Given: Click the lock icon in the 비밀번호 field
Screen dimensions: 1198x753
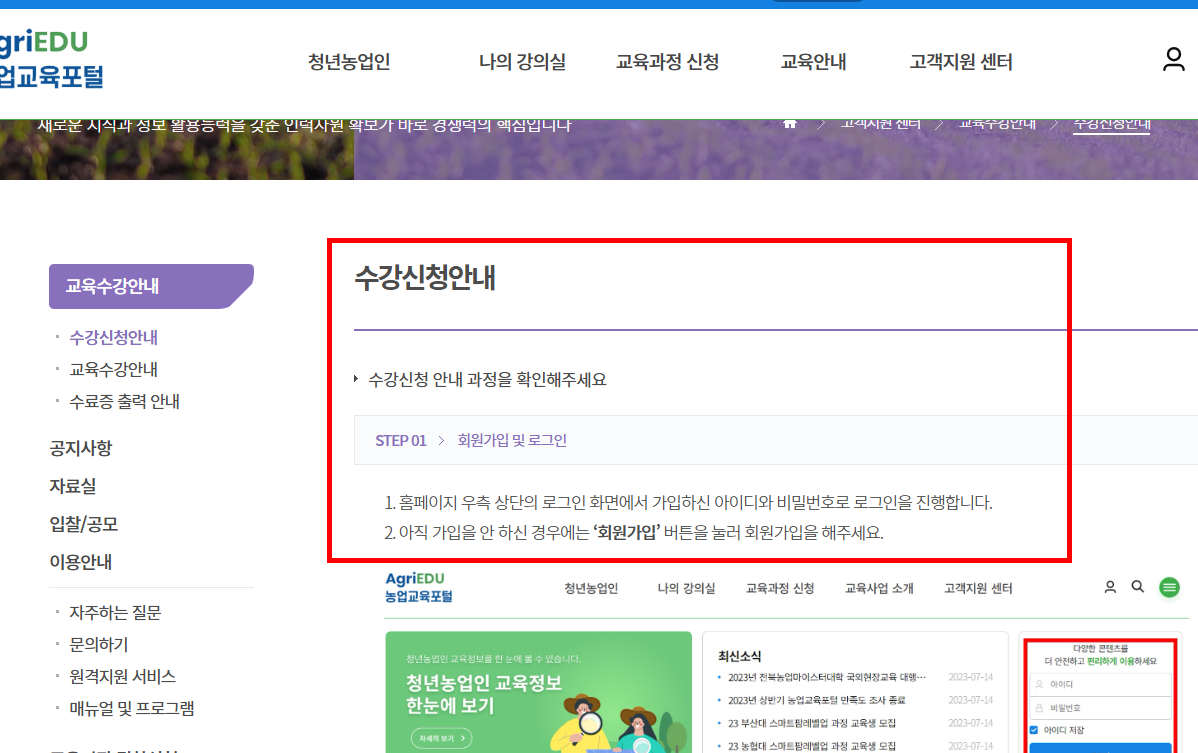Looking at the screenshot, I should pos(1040,707).
